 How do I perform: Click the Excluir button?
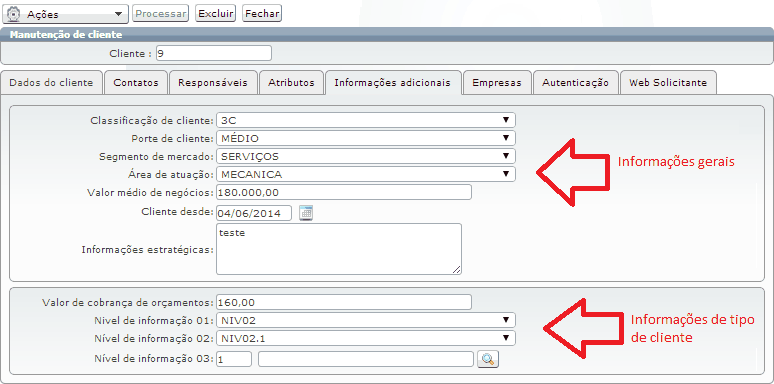(x=216, y=13)
